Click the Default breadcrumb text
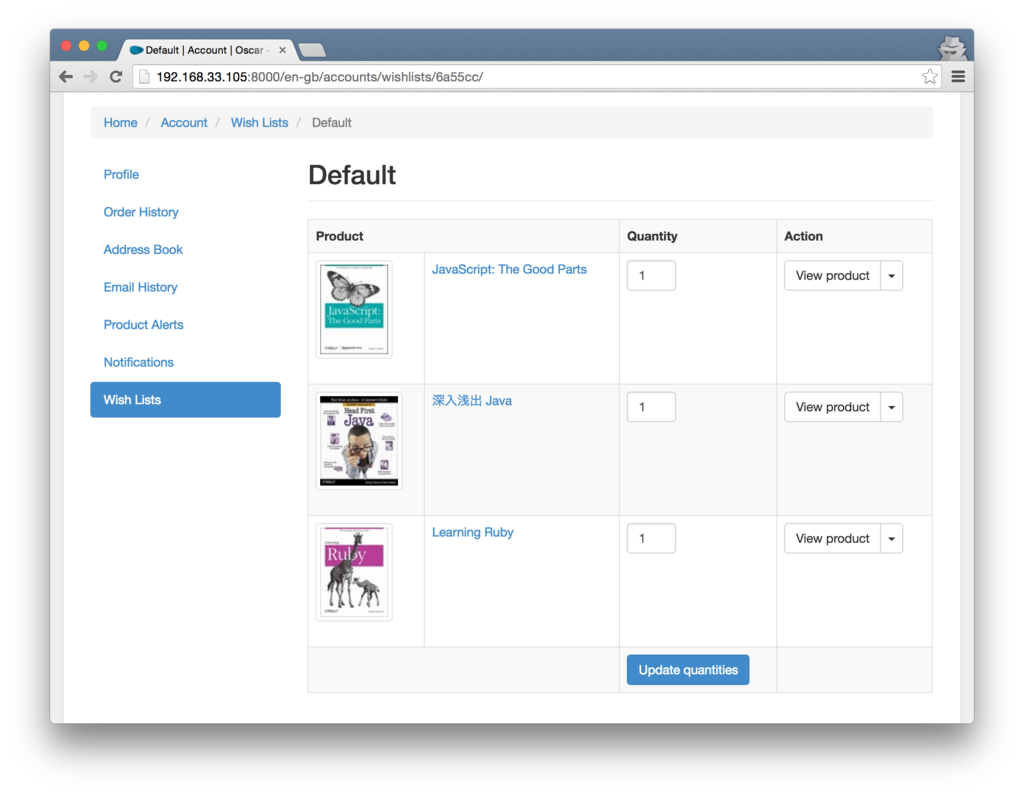This screenshot has width=1024, height=795. coord(331,123)
